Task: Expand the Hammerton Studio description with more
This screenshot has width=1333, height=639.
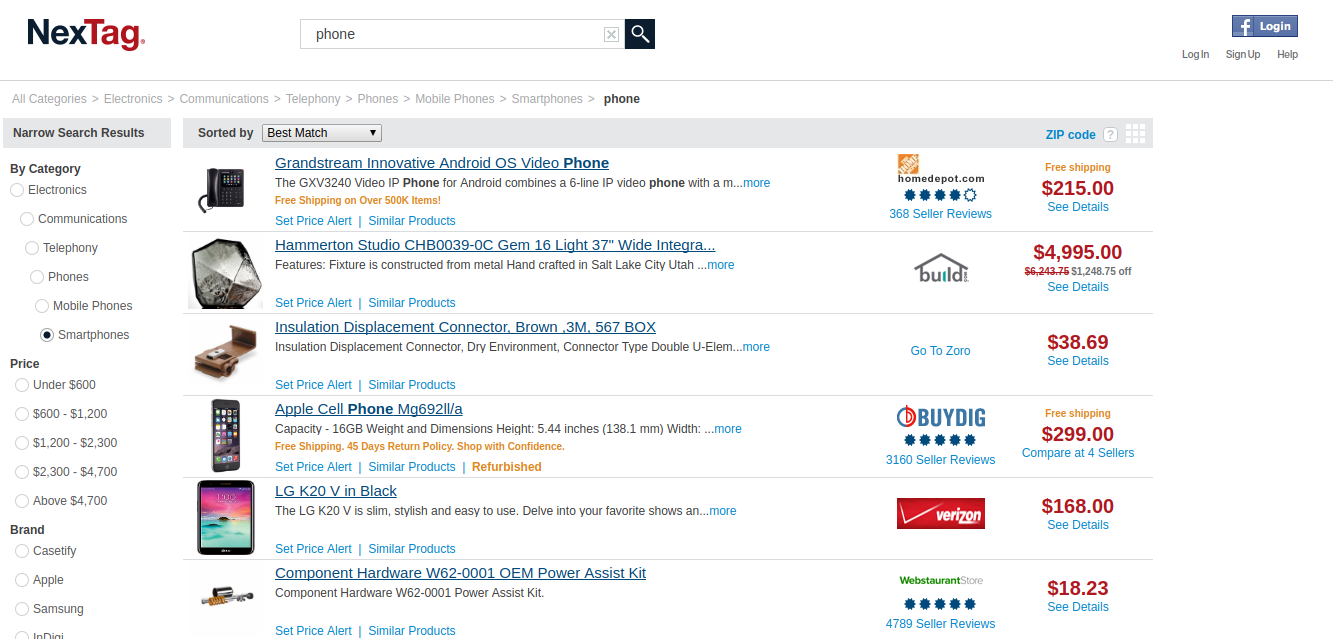Action: [720, 265]
